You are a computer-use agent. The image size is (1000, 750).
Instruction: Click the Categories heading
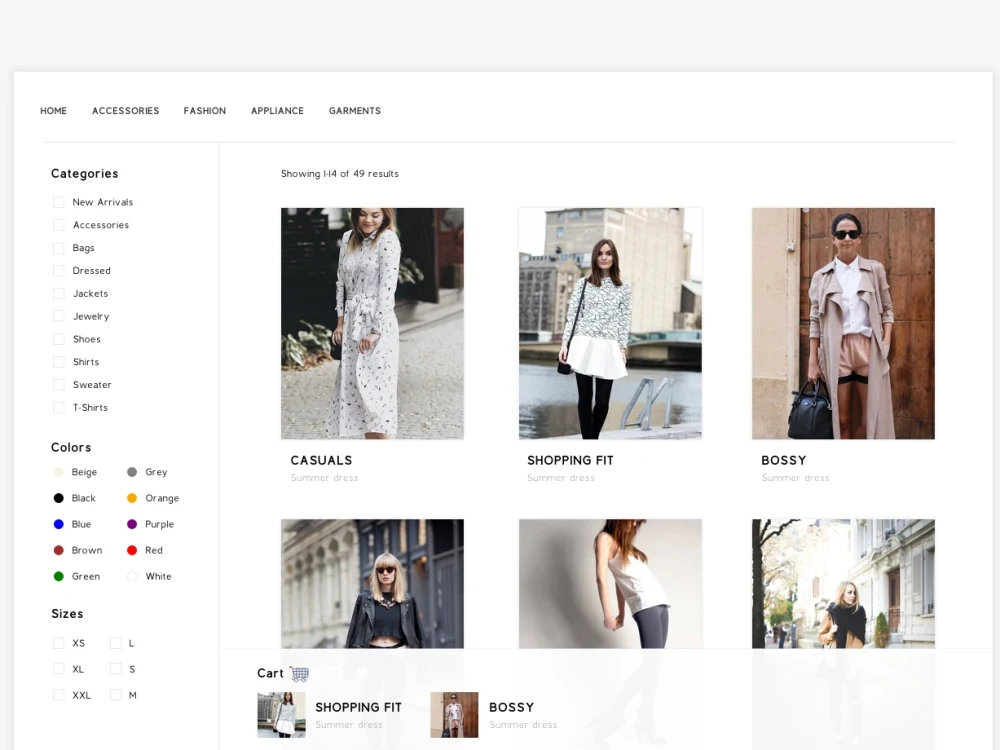click(x=85, y=173)
